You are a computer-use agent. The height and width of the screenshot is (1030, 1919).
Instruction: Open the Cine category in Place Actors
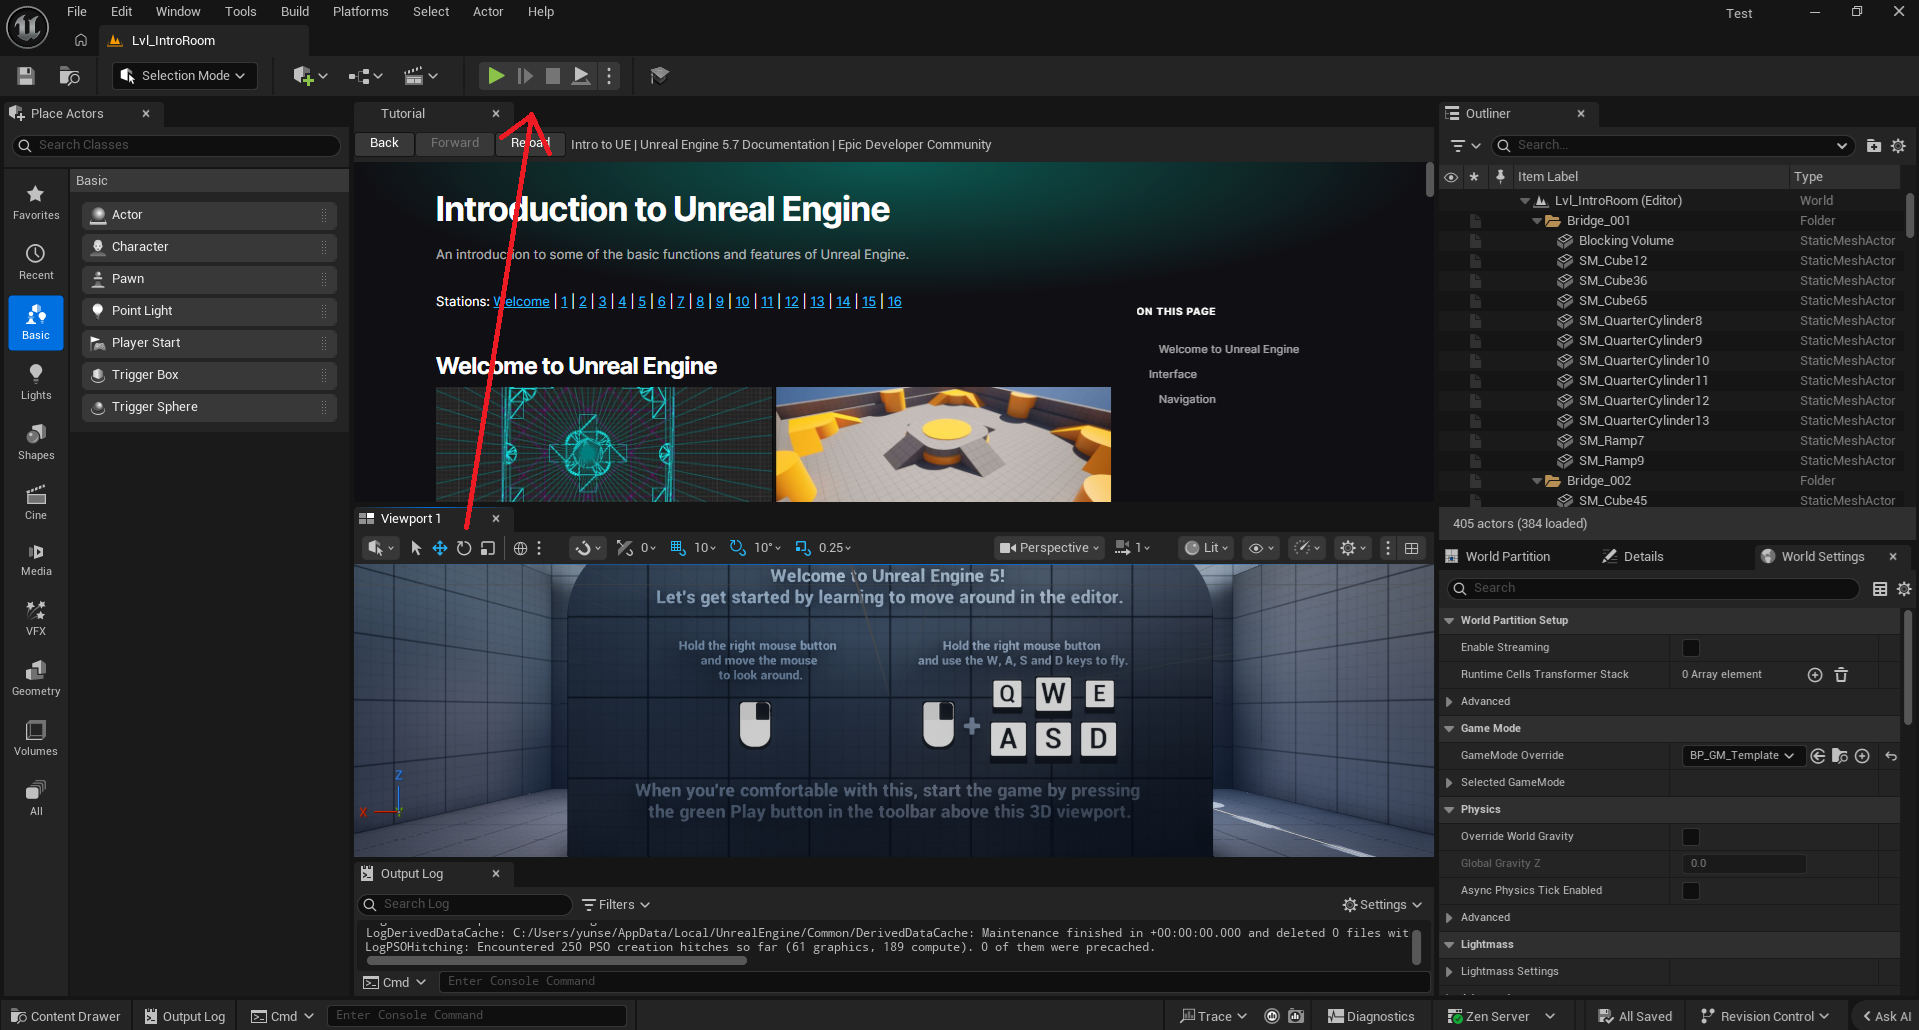[x=36, y=503]
